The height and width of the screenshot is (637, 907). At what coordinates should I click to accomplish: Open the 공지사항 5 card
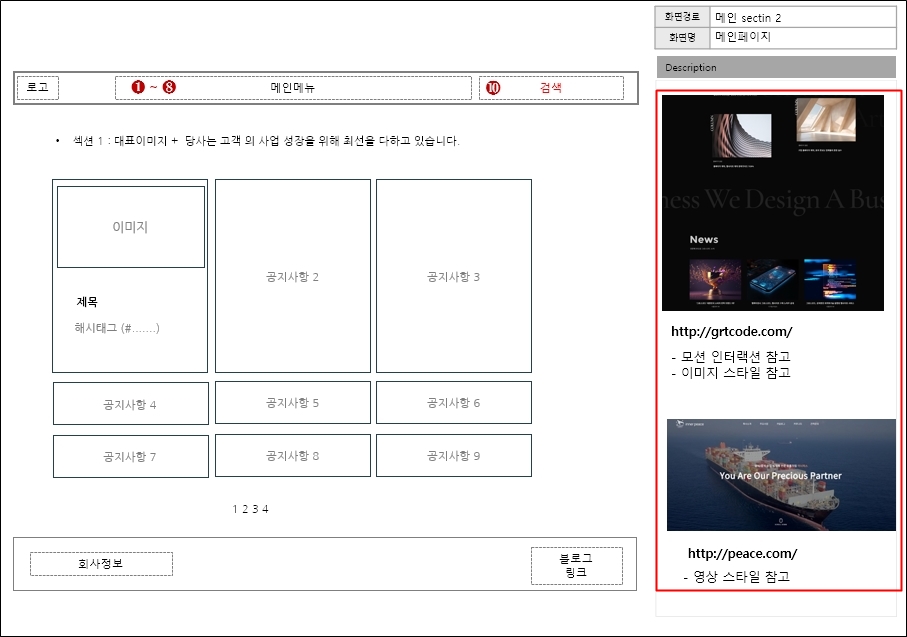point(293,403)
